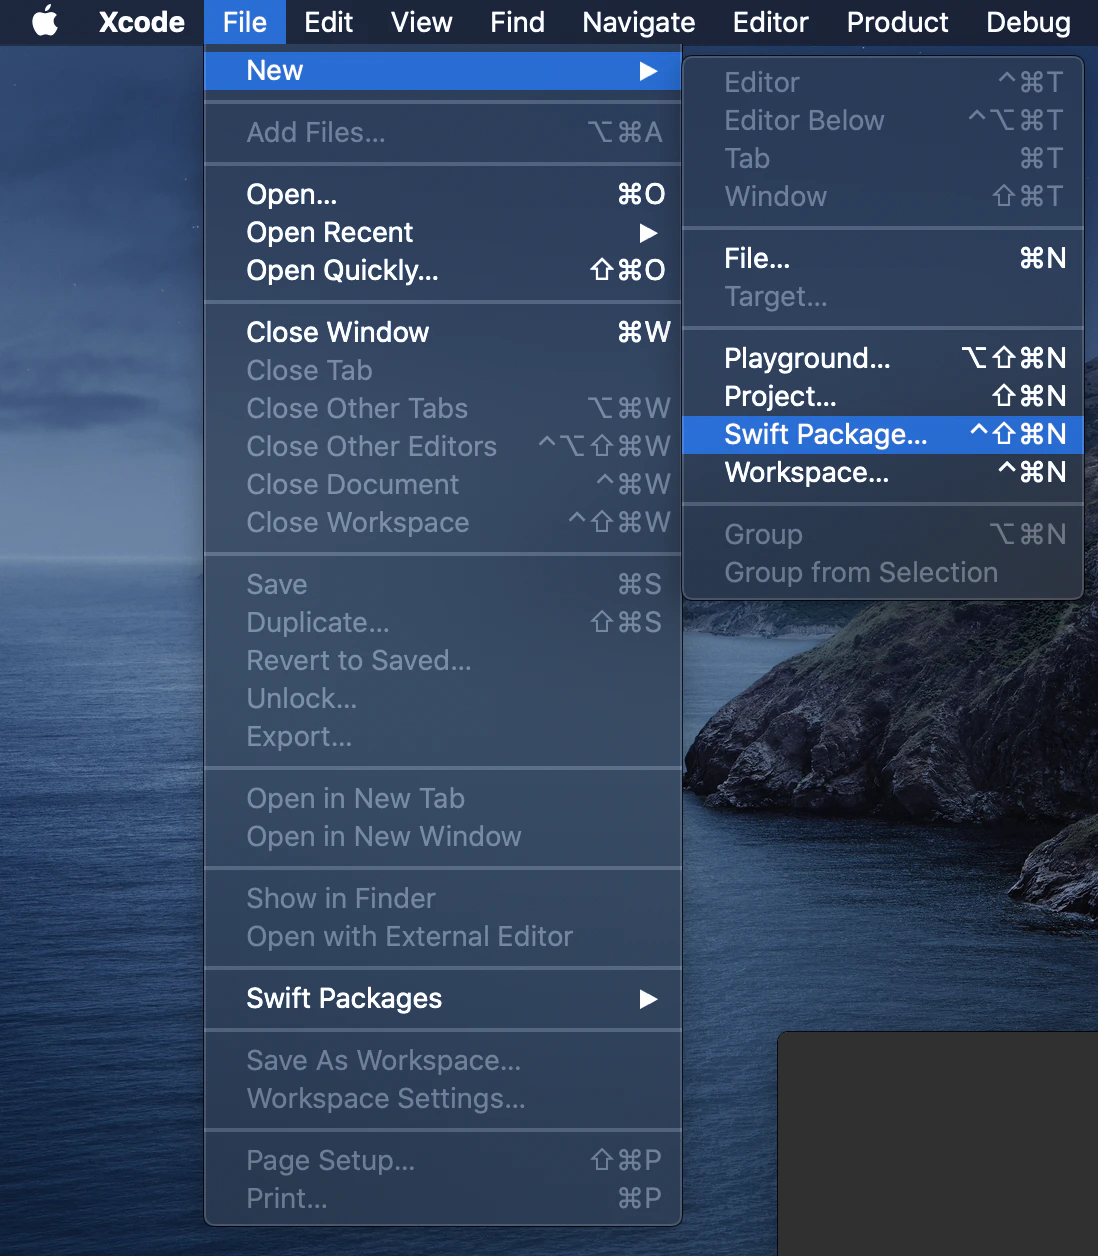Screen dimensions: 1098x1256
Task: Close the File menu in menu bar
Action: [x=245, y=22]
